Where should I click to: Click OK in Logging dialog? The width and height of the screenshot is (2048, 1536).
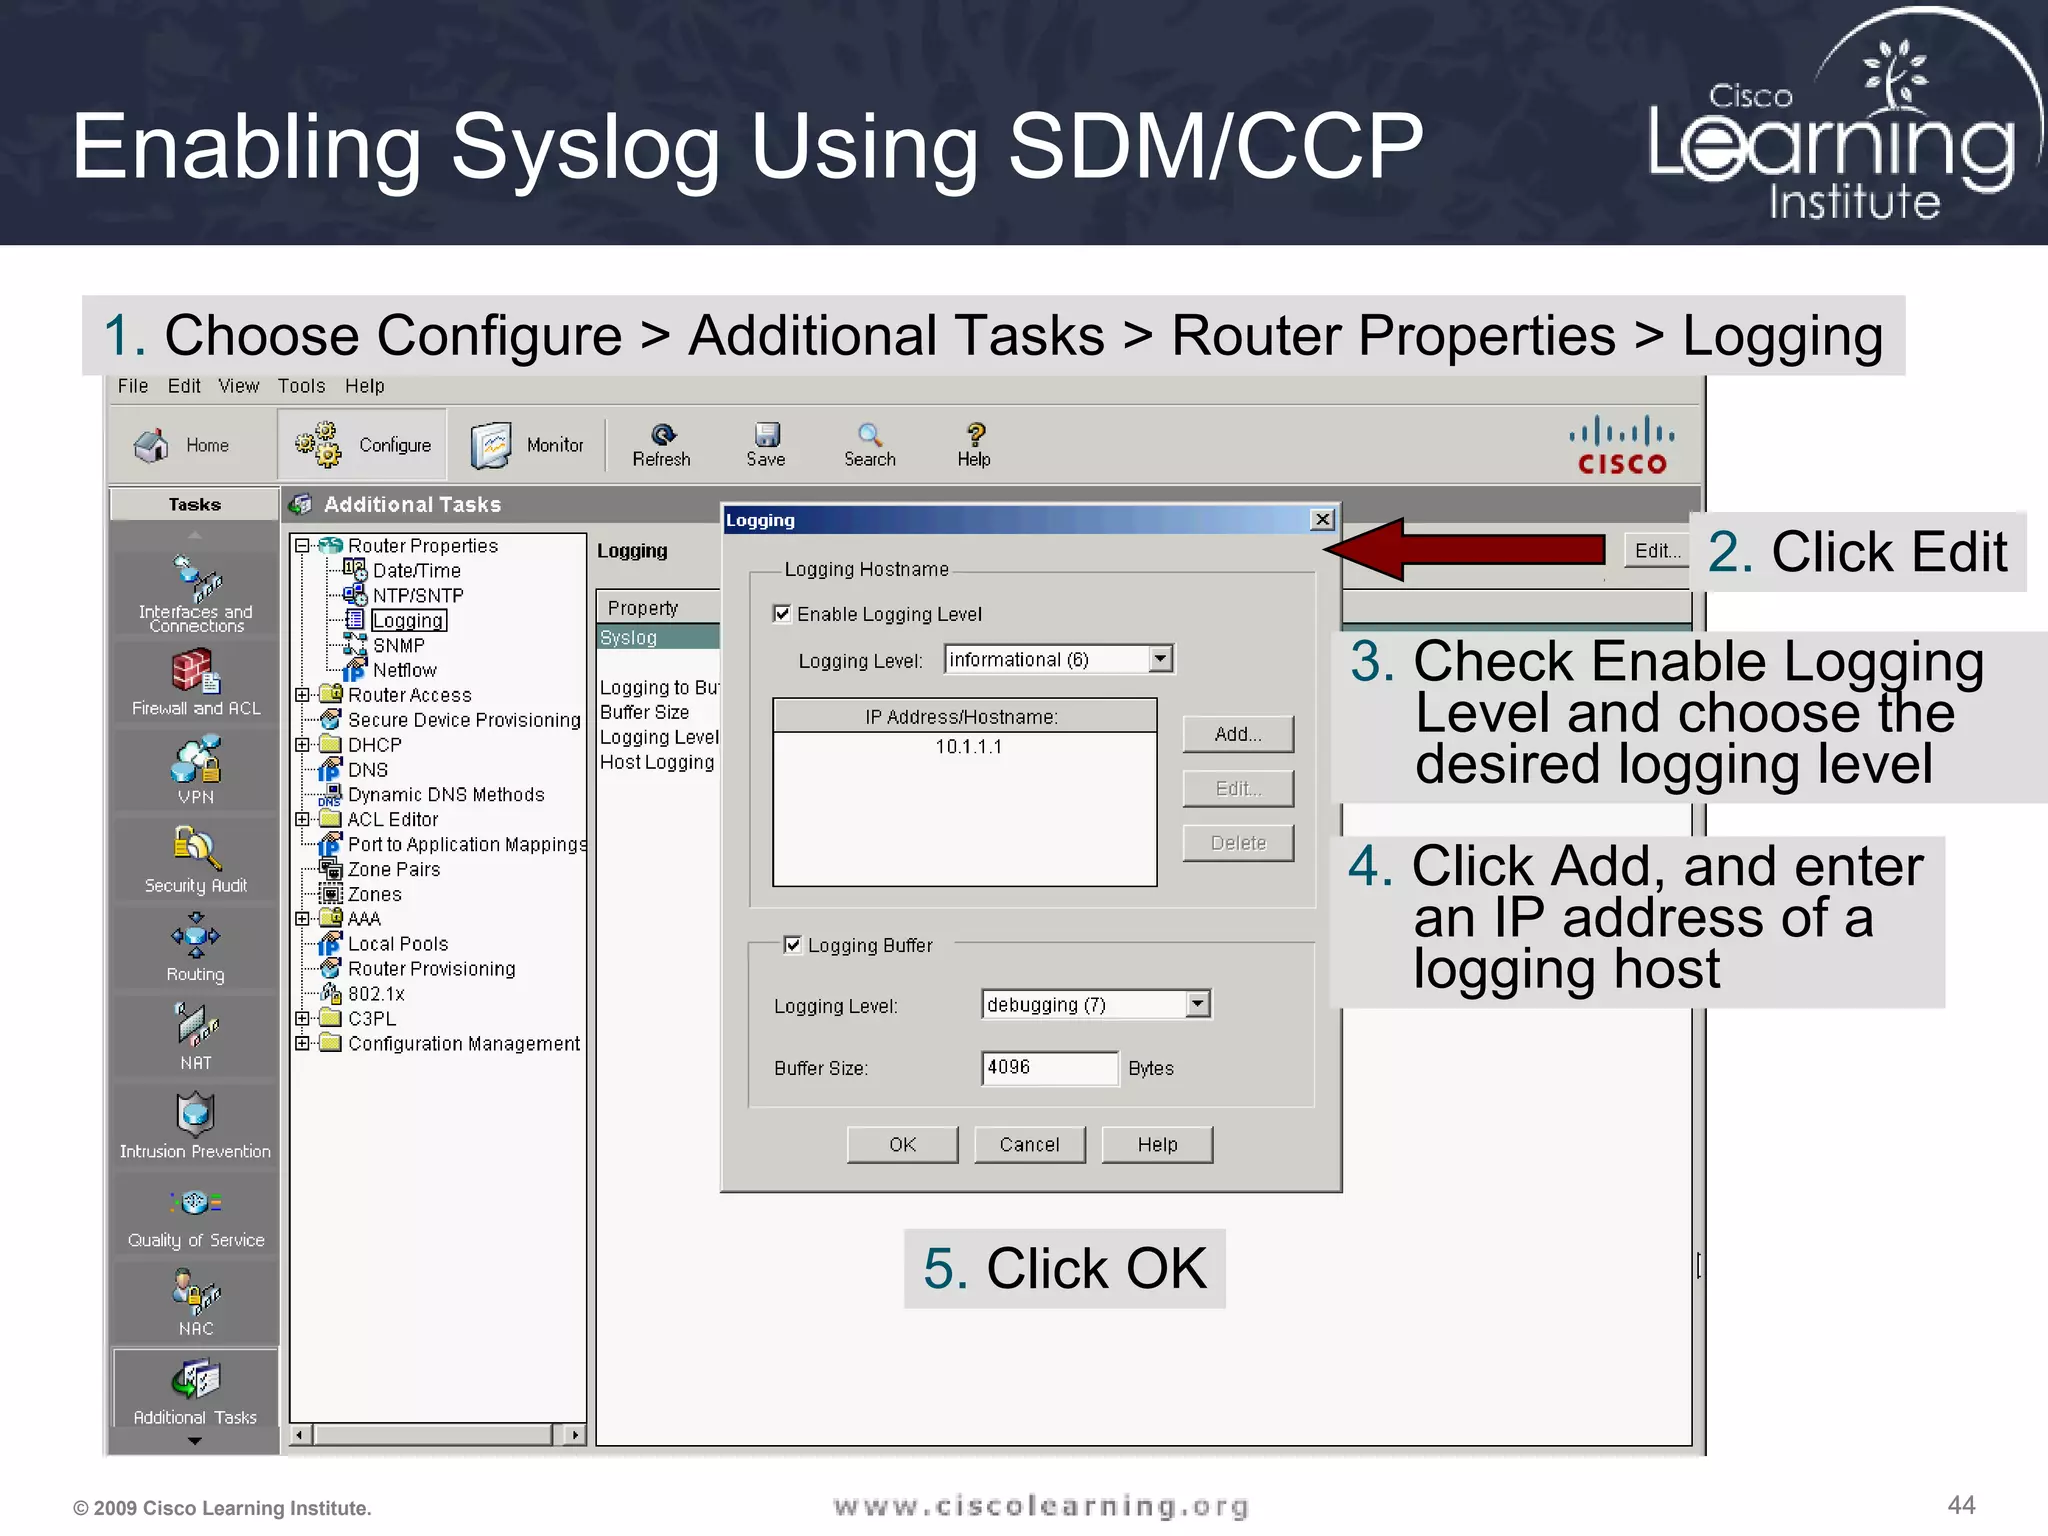(x=902, y=1144)
